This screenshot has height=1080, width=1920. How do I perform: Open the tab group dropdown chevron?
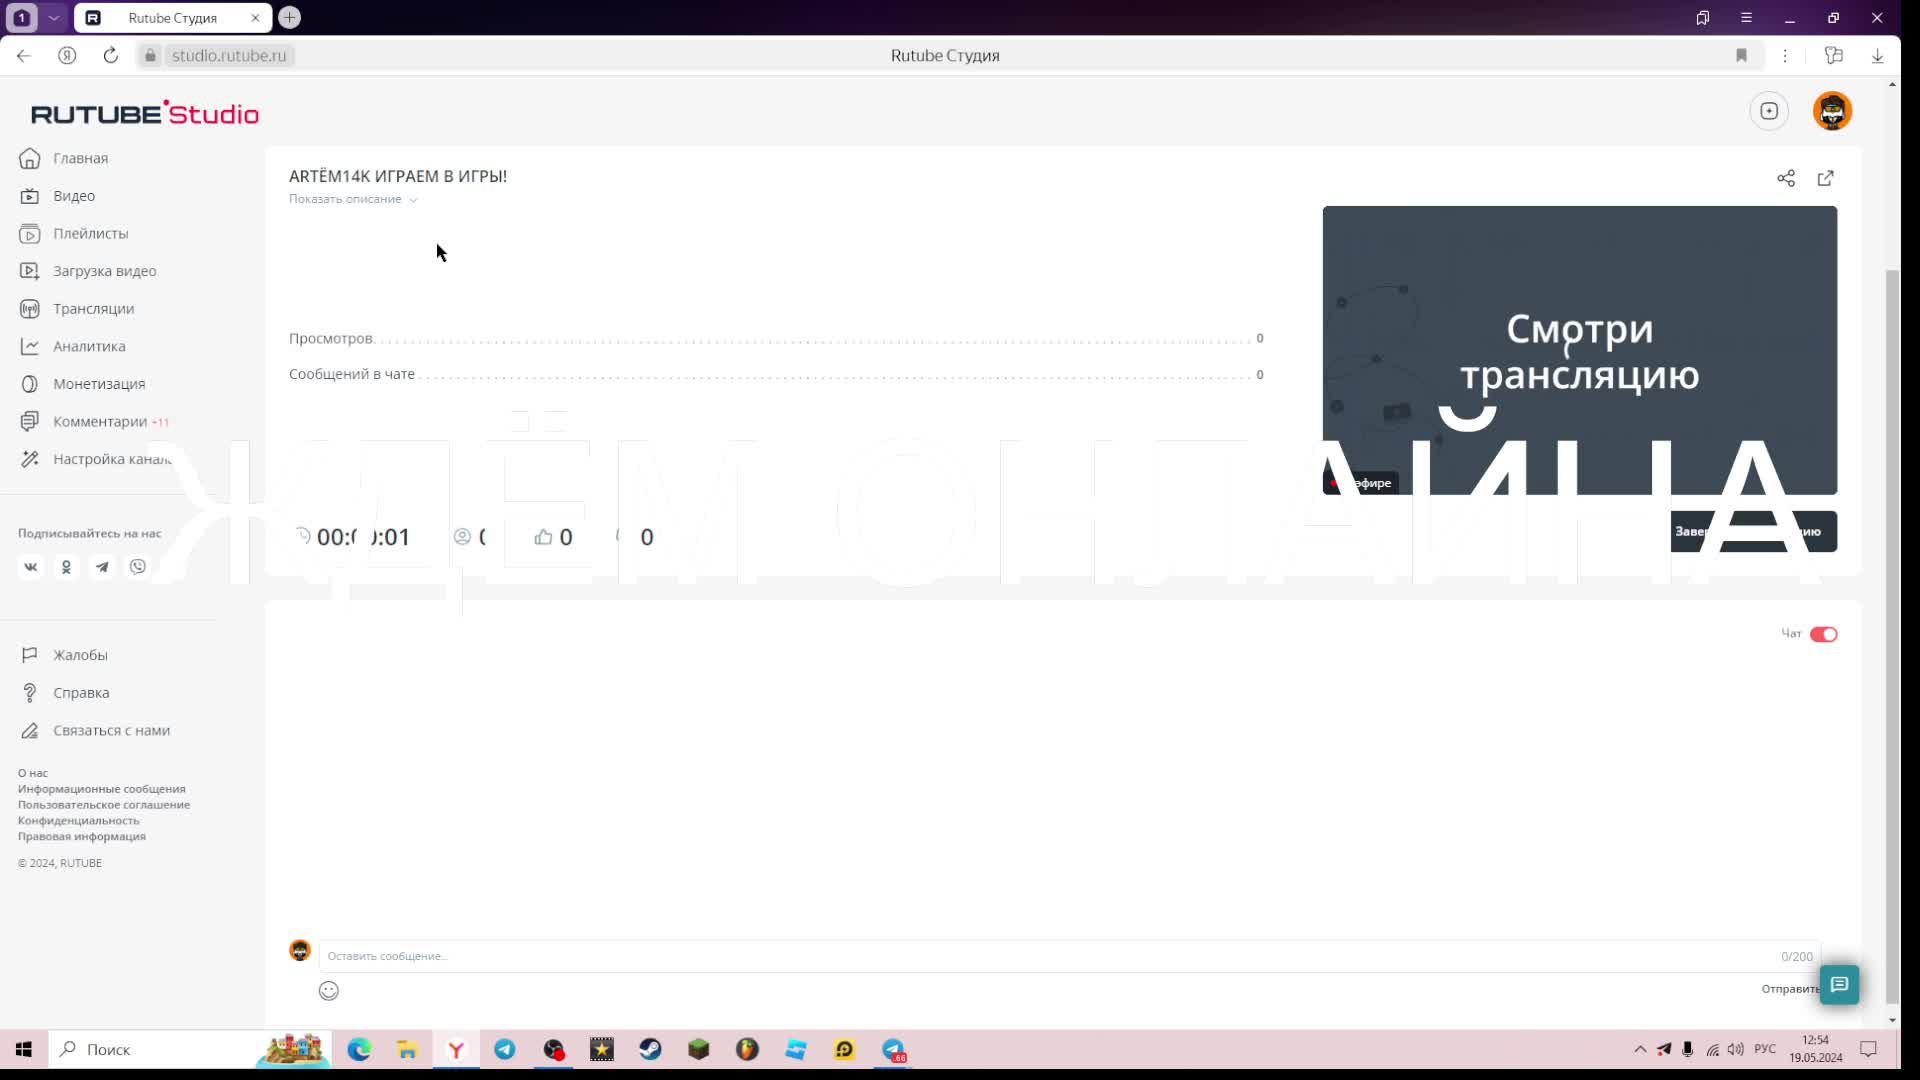(x=54, y=18)
